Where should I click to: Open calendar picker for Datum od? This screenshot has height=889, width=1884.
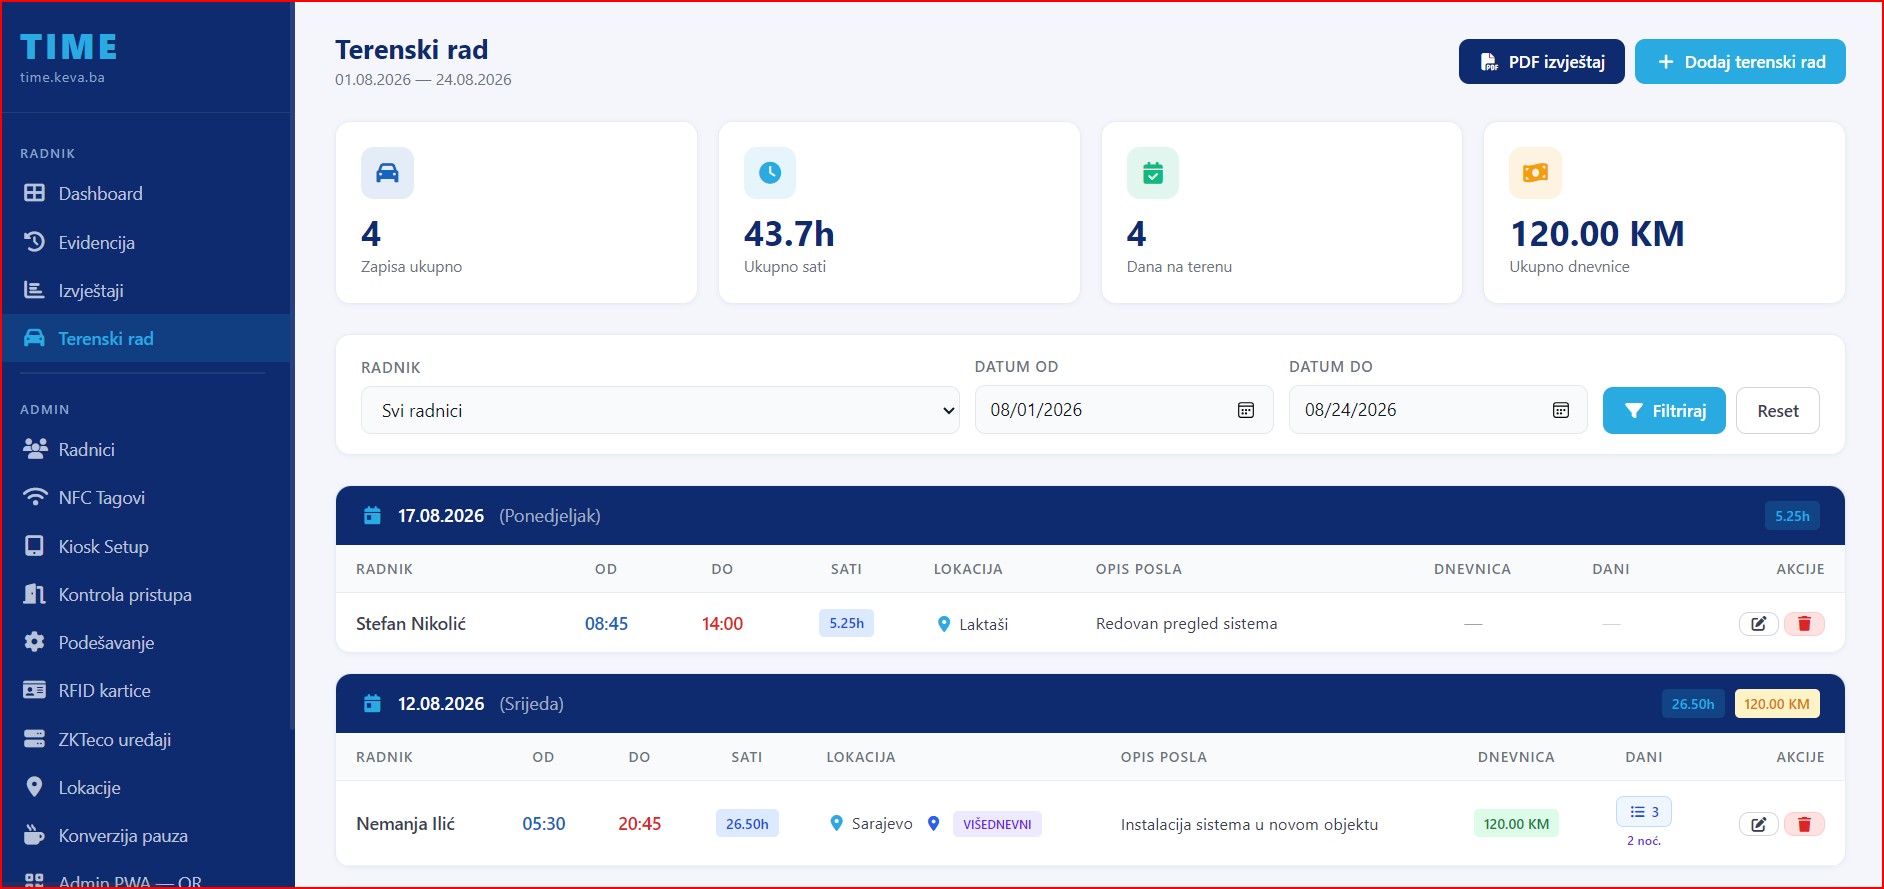(1246, 410)
